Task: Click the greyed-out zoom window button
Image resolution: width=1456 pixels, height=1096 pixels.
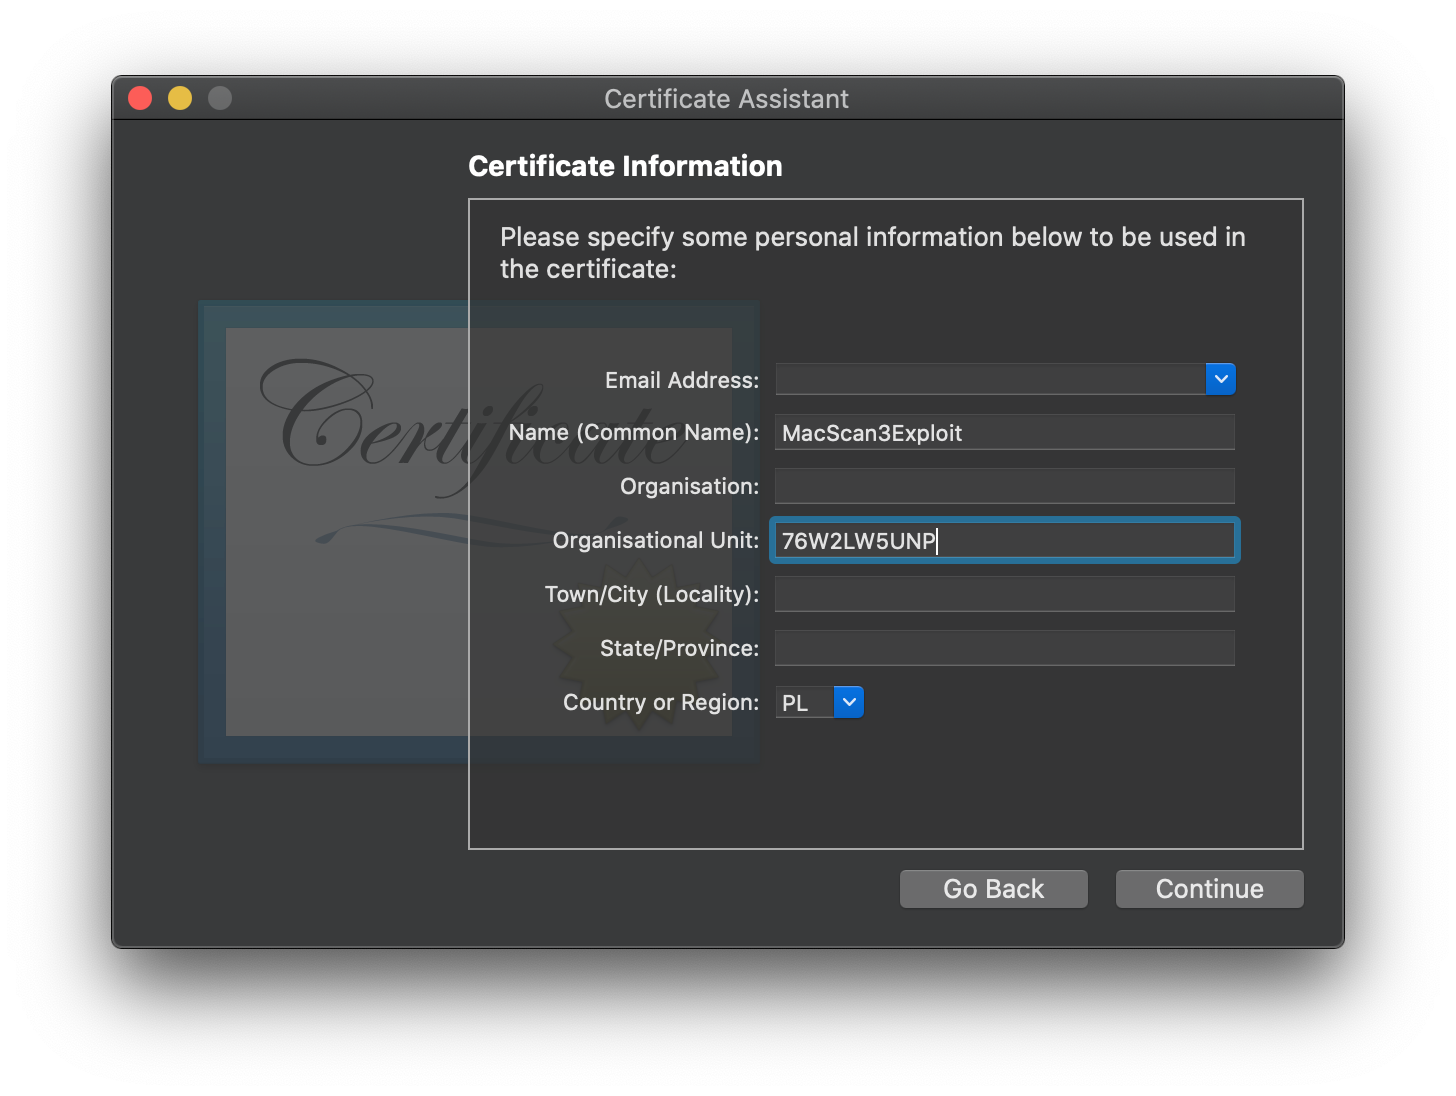Action: [220, 98]
